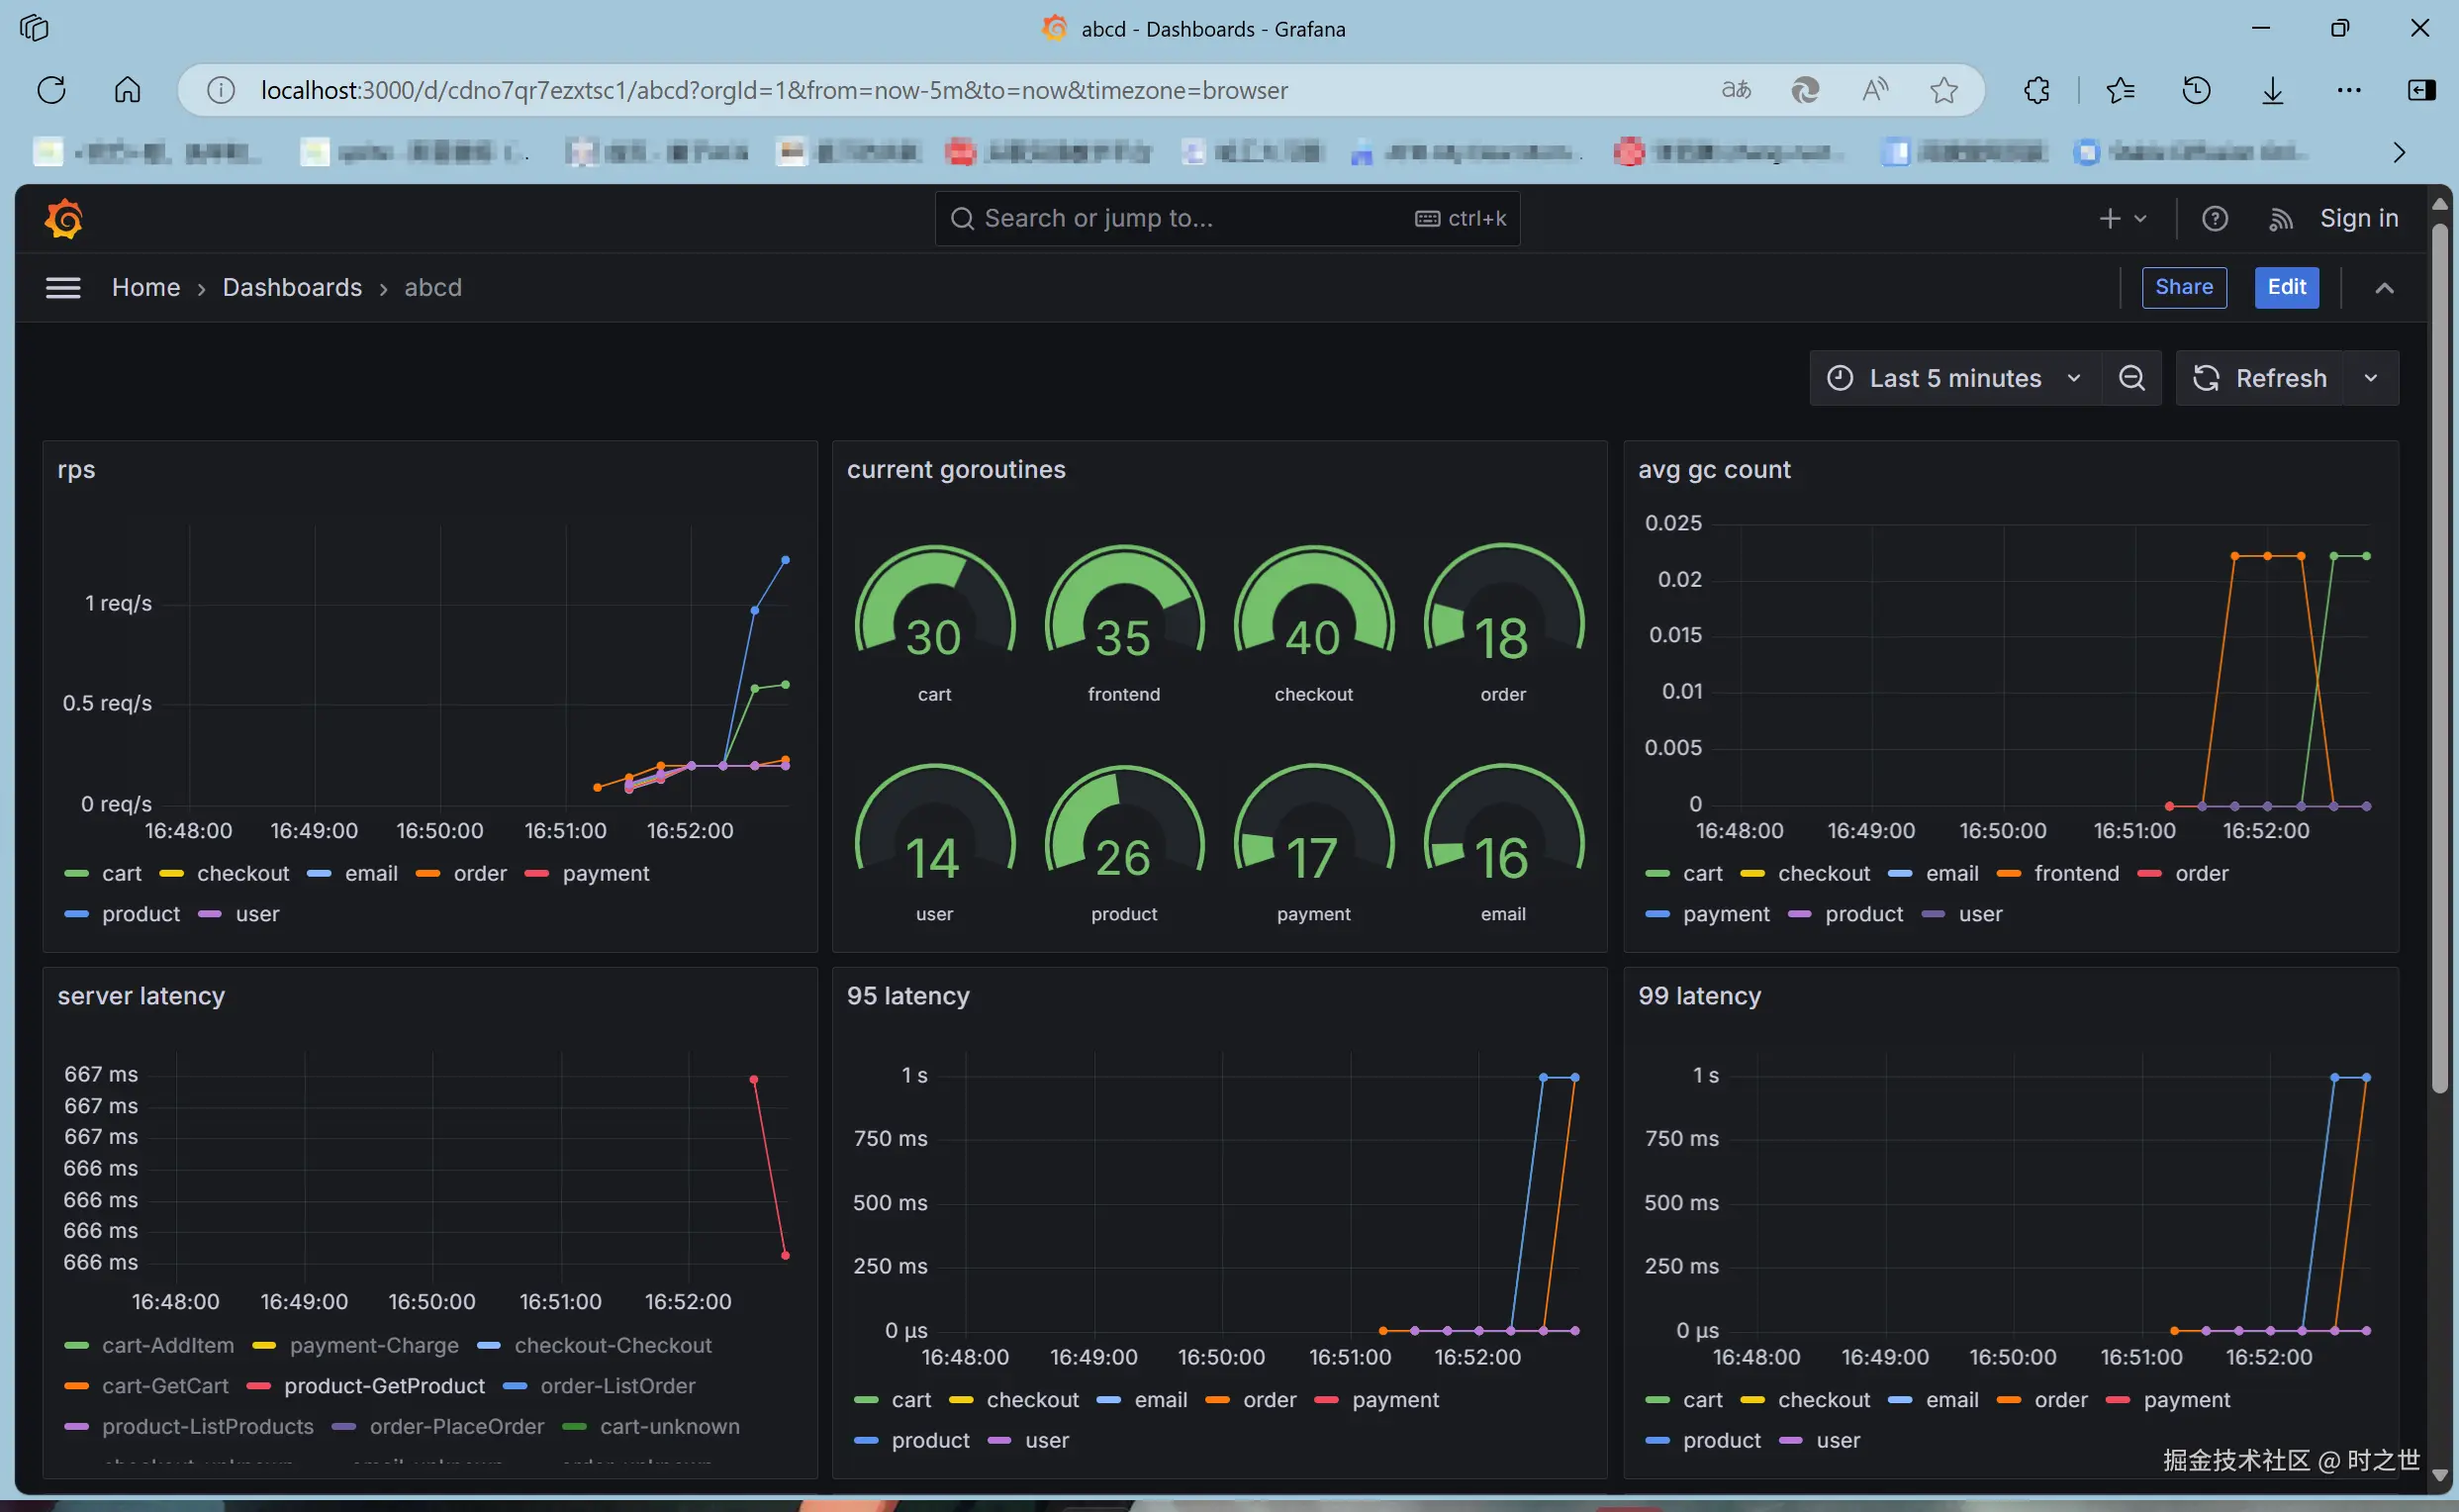This screenshot has height=1512, width=2459.
Task: Open the Last 5 minutes time picker
Action: pyautogui.click(x=1954, y=378)
